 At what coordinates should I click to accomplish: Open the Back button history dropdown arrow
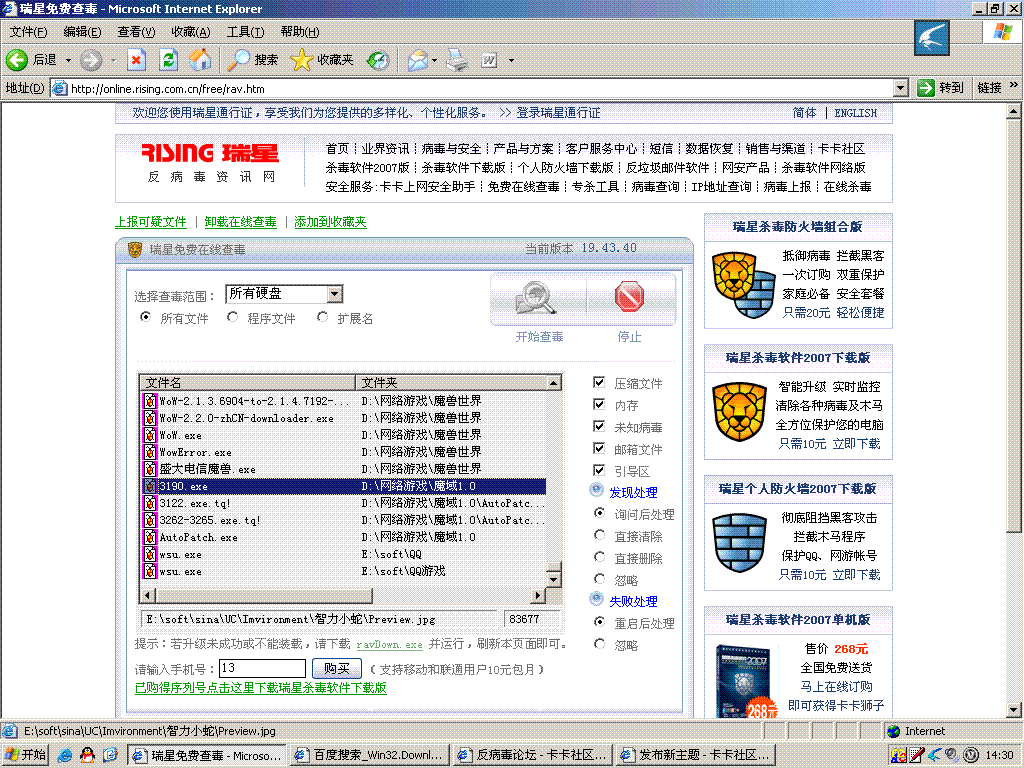coord(68,60)
